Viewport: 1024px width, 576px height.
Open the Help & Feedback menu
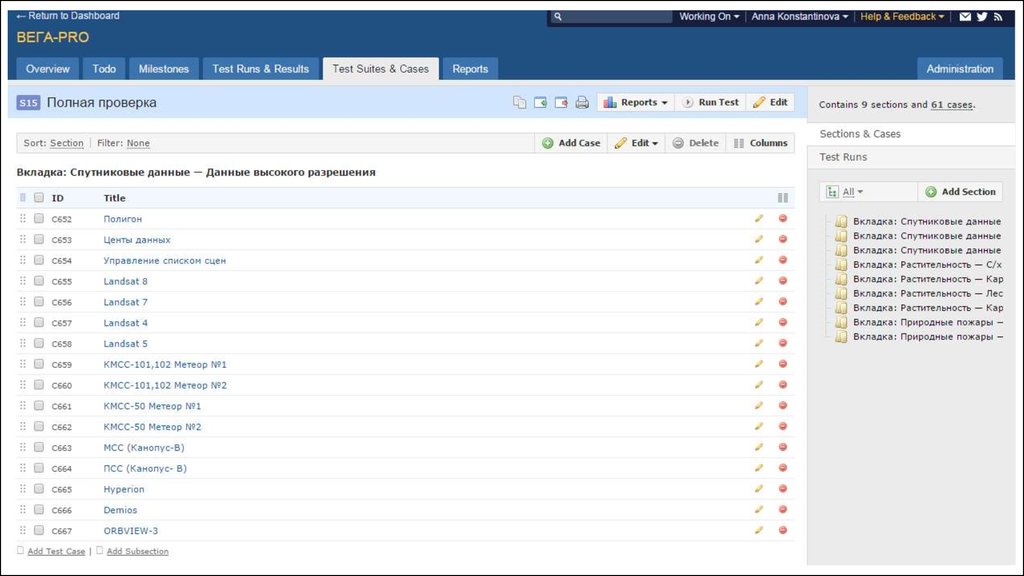902,16
